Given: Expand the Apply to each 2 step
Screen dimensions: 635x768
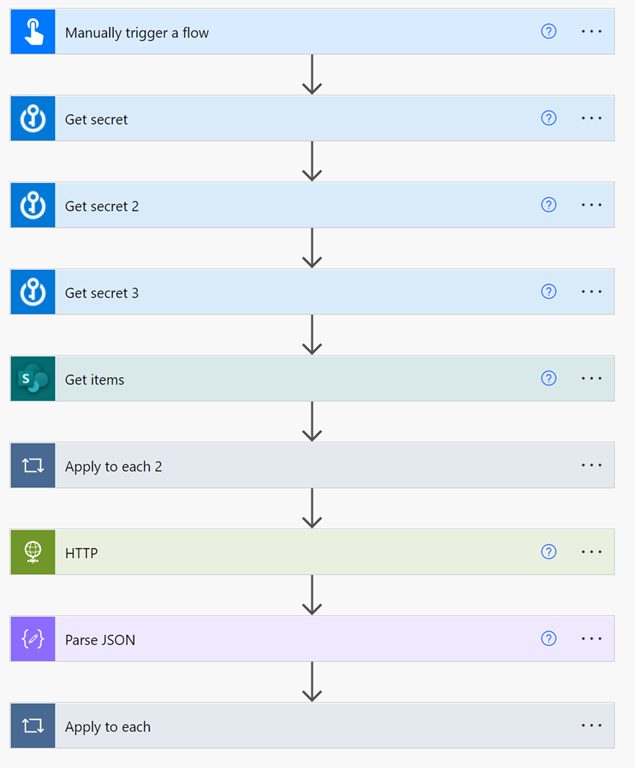Looking at the screenshot, I should (300, 466).
